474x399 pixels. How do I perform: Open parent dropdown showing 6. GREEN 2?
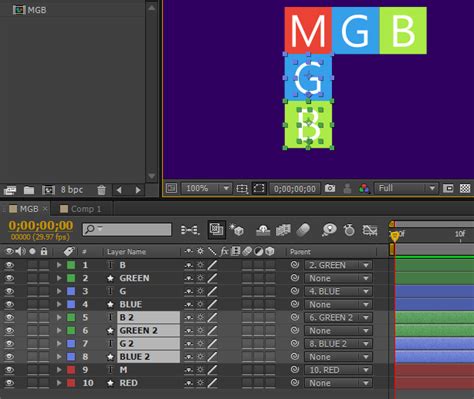(x=338, y=318)
